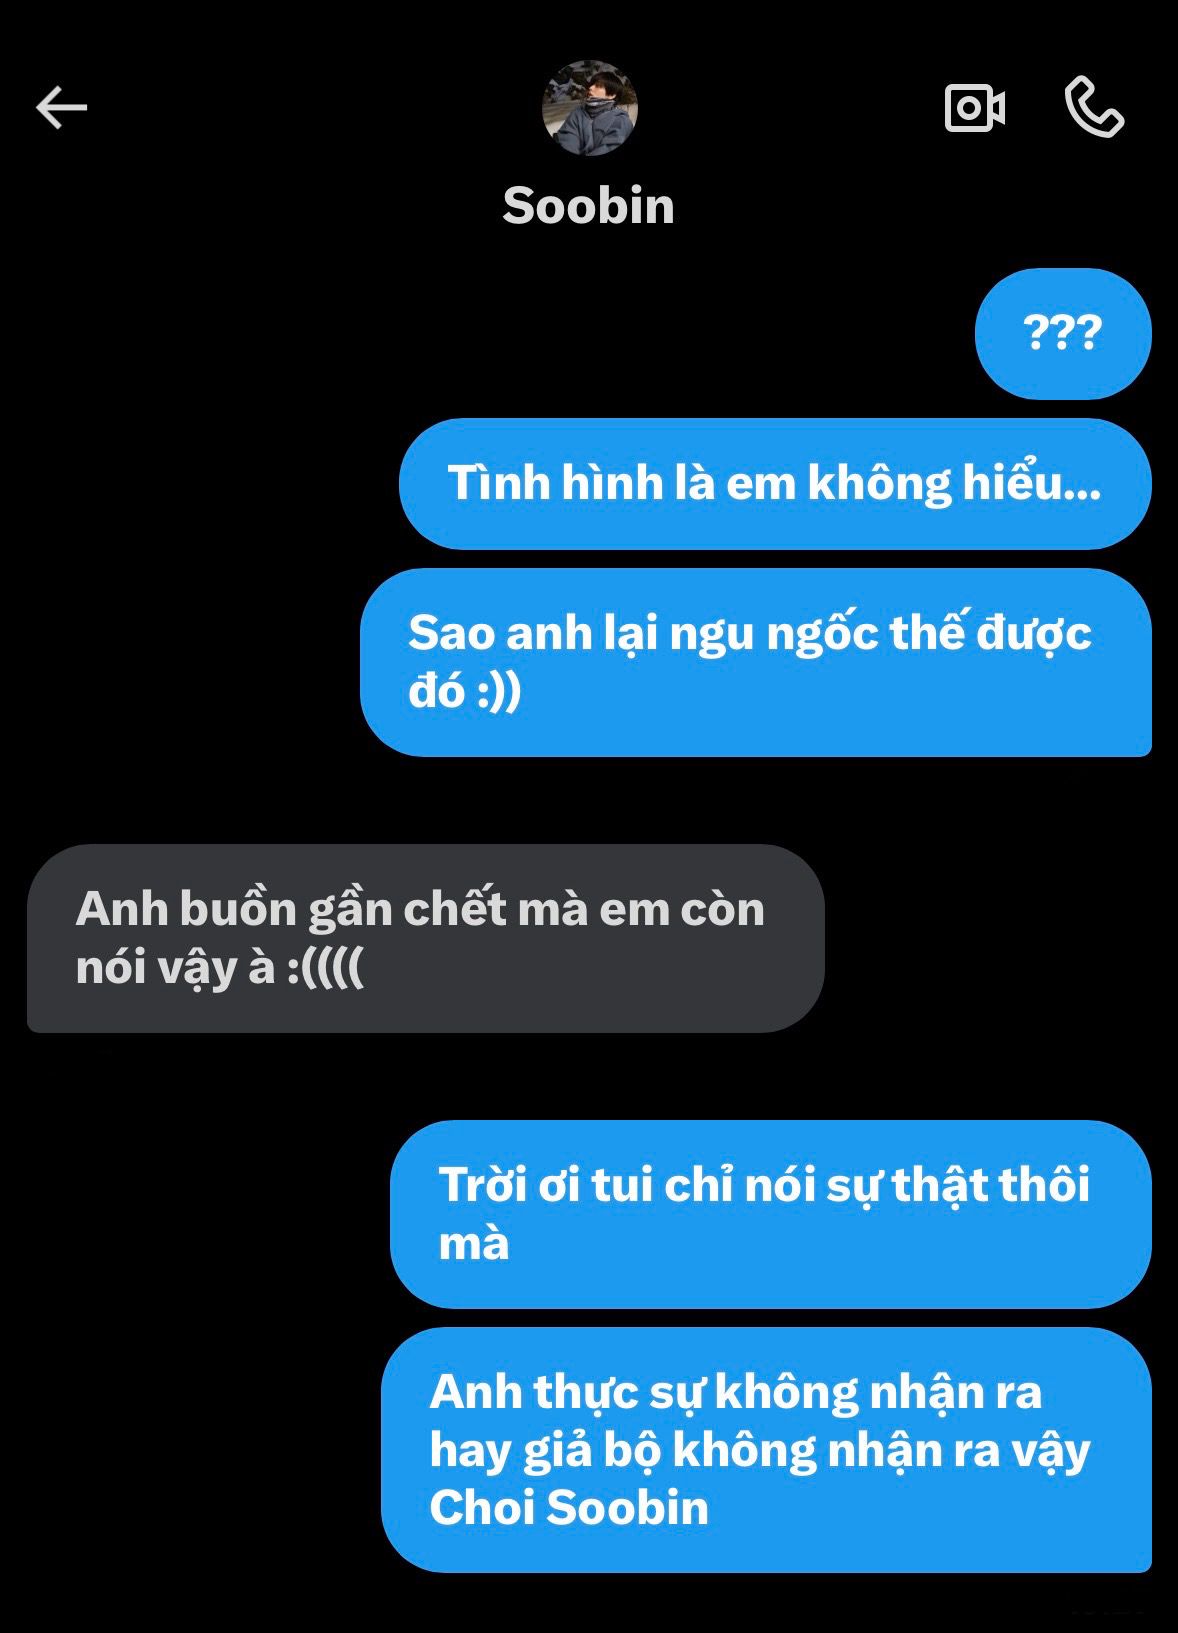The width and height of the screenshot is (1178, 1633).
Task: Click the ':((((' emoticon in gray bubble
Action: pos(326,967)
